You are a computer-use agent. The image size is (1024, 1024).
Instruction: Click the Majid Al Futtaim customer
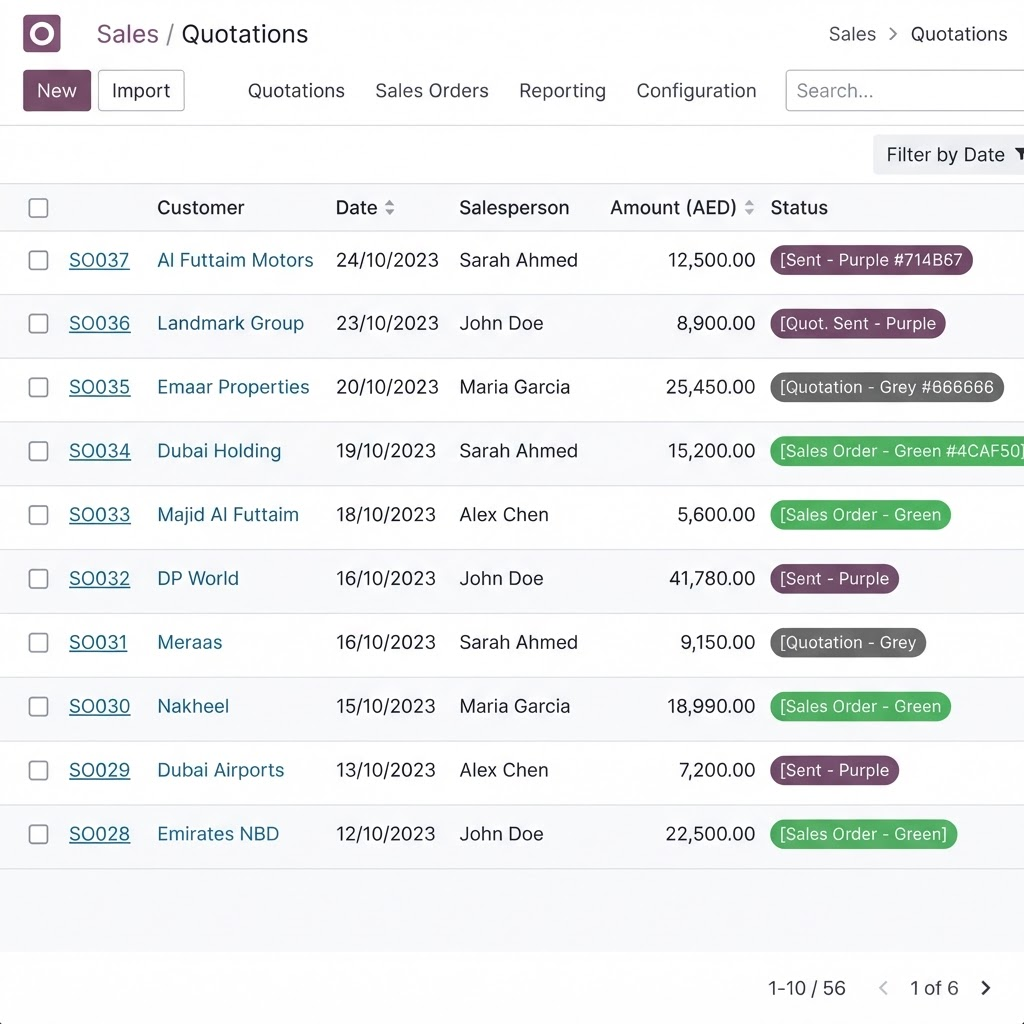point(228,515)
